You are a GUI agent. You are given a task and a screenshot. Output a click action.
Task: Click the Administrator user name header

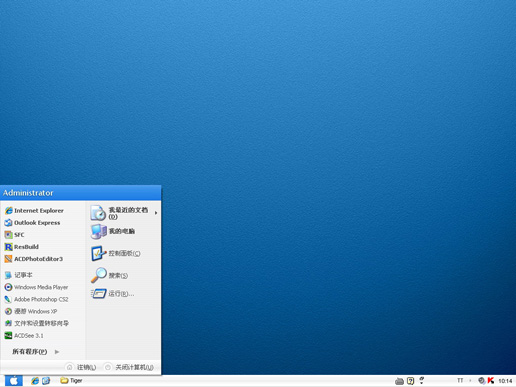tap(28, 193)
